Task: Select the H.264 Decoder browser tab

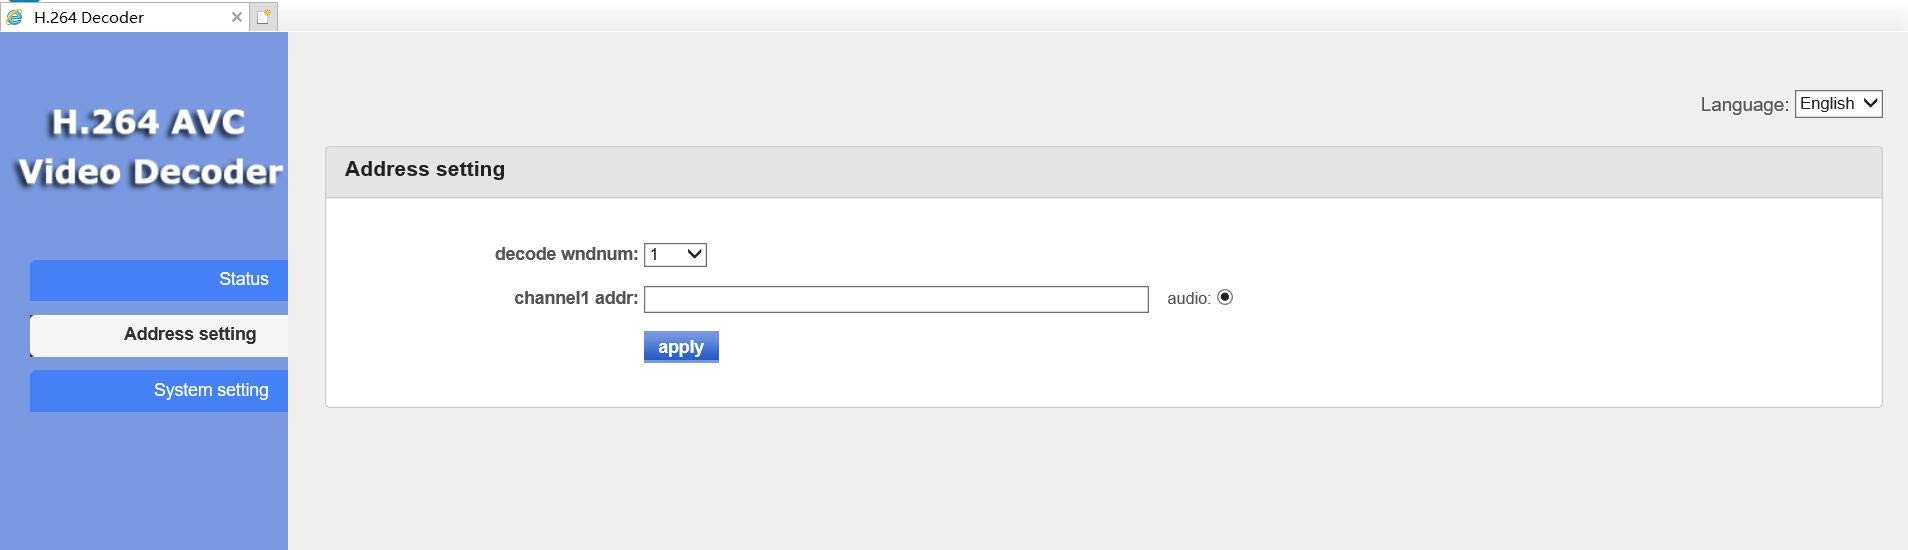Action: pos(120,17)
